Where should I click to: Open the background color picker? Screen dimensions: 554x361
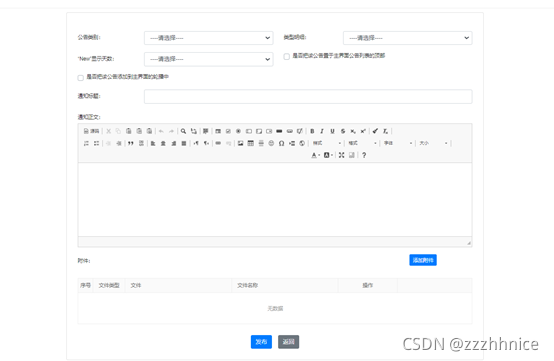(328, 155)
